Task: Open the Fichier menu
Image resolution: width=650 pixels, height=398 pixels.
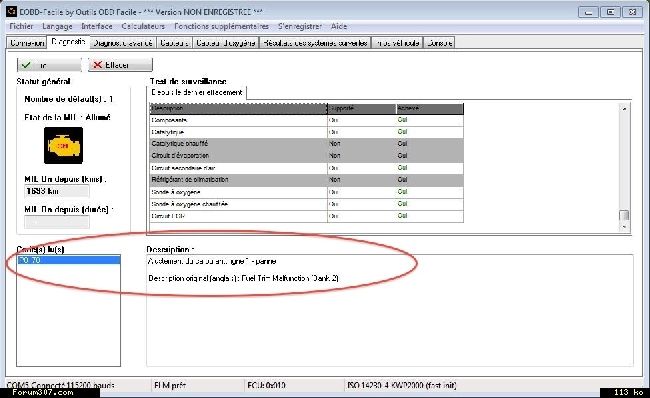Action: click(x=21, y=26)
